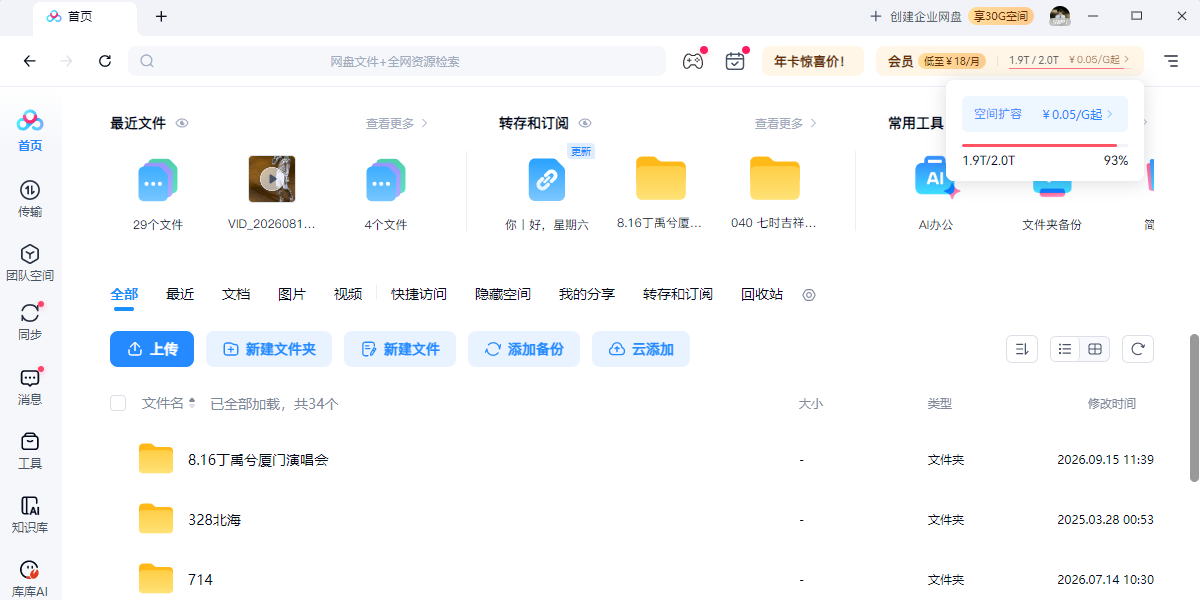Open the 29个文件 recent files stack

pyautogui.click(x=158, y=181)
